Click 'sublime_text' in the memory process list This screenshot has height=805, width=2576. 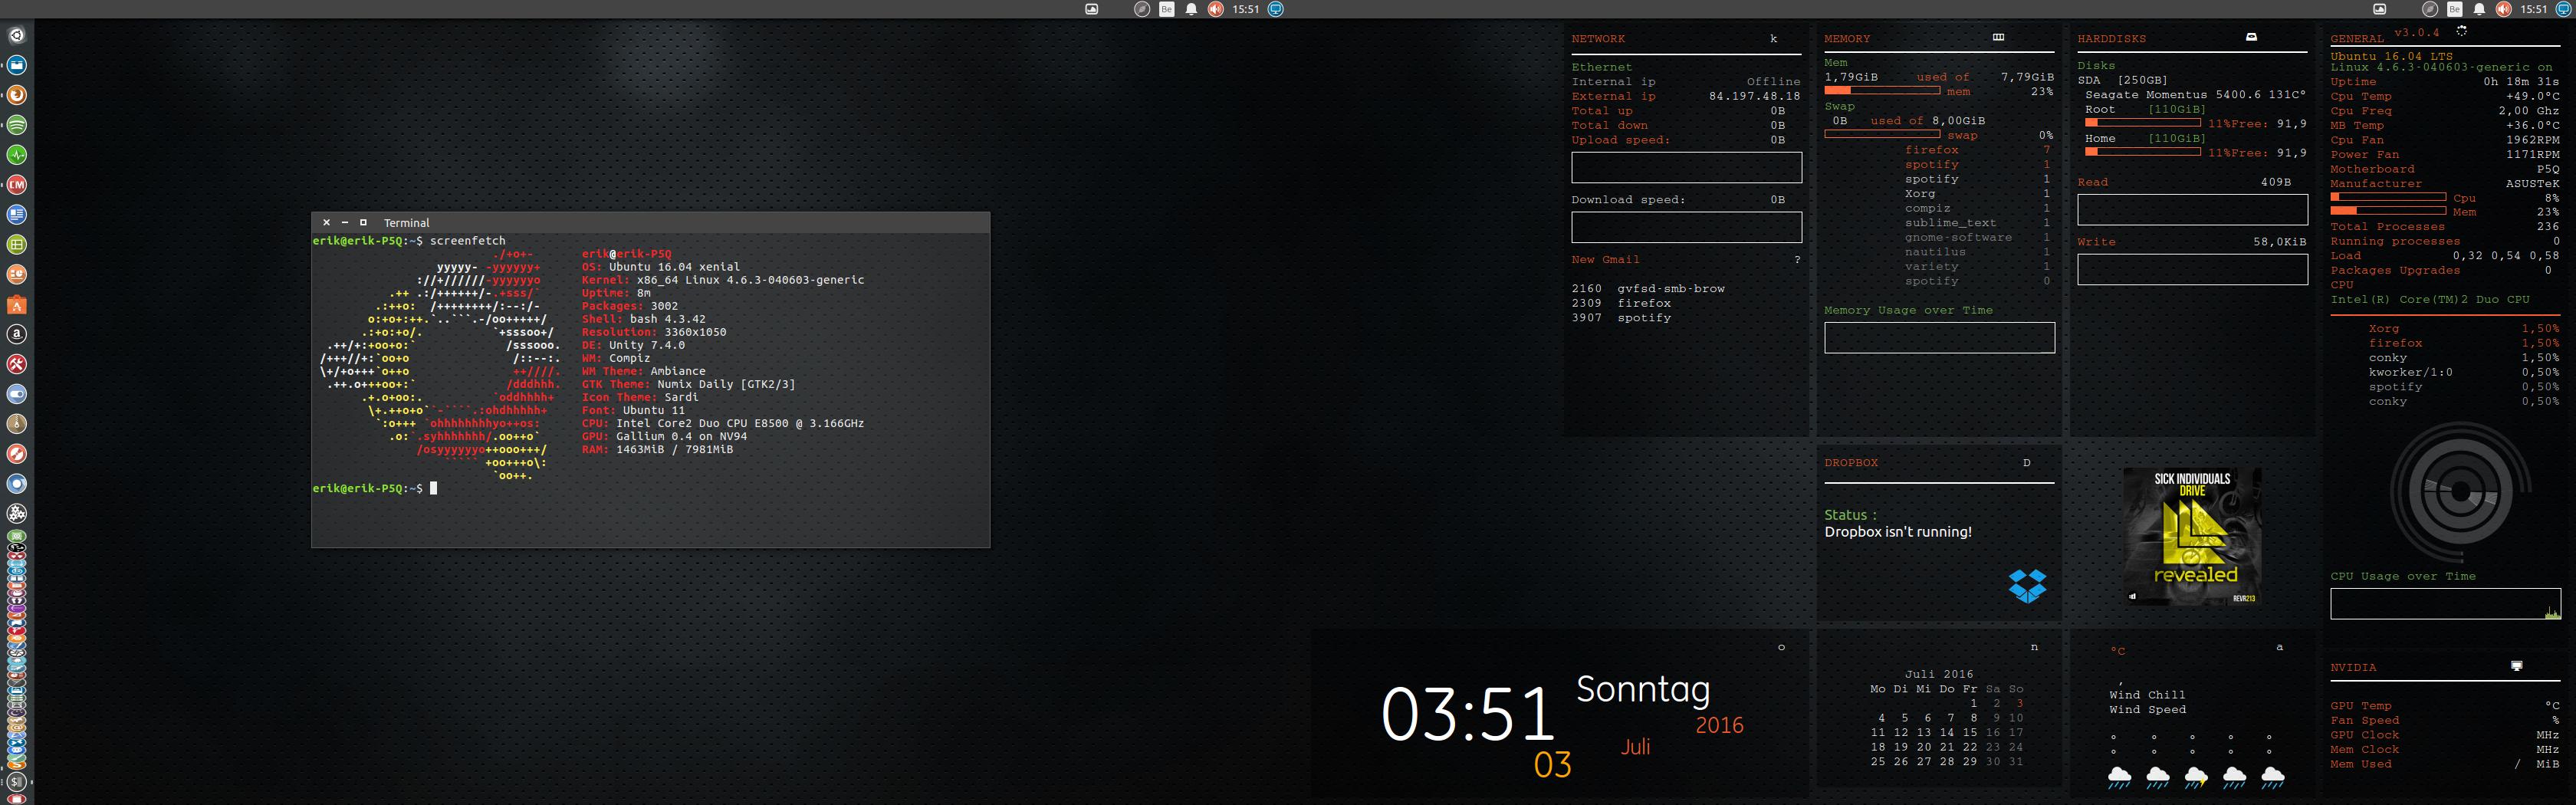(1950, 223)
